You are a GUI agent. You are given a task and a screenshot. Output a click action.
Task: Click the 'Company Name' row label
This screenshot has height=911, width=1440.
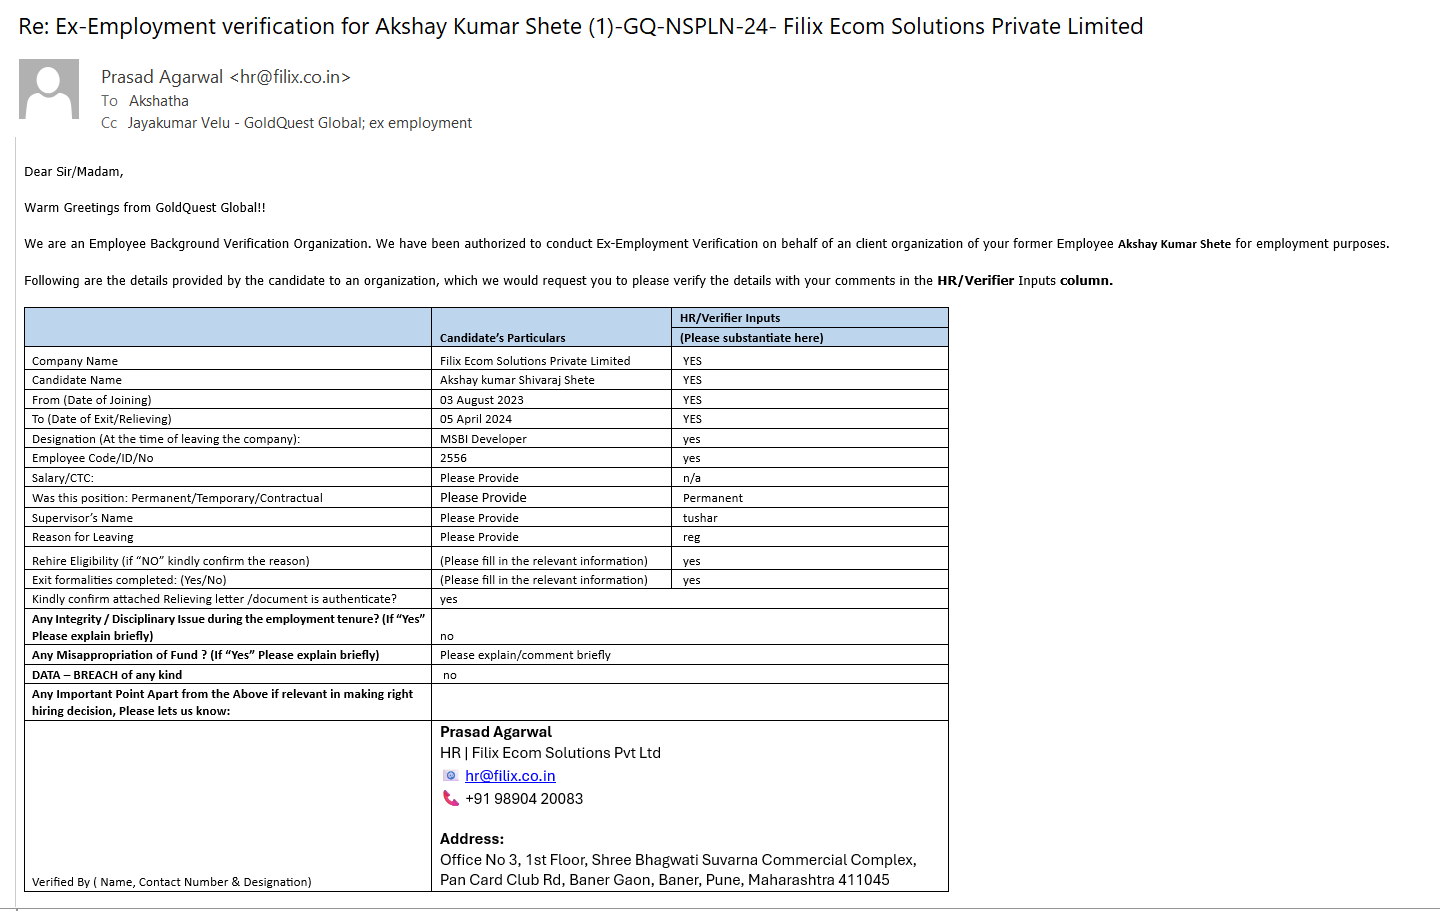pyautogui.click(x=75, y=361)
